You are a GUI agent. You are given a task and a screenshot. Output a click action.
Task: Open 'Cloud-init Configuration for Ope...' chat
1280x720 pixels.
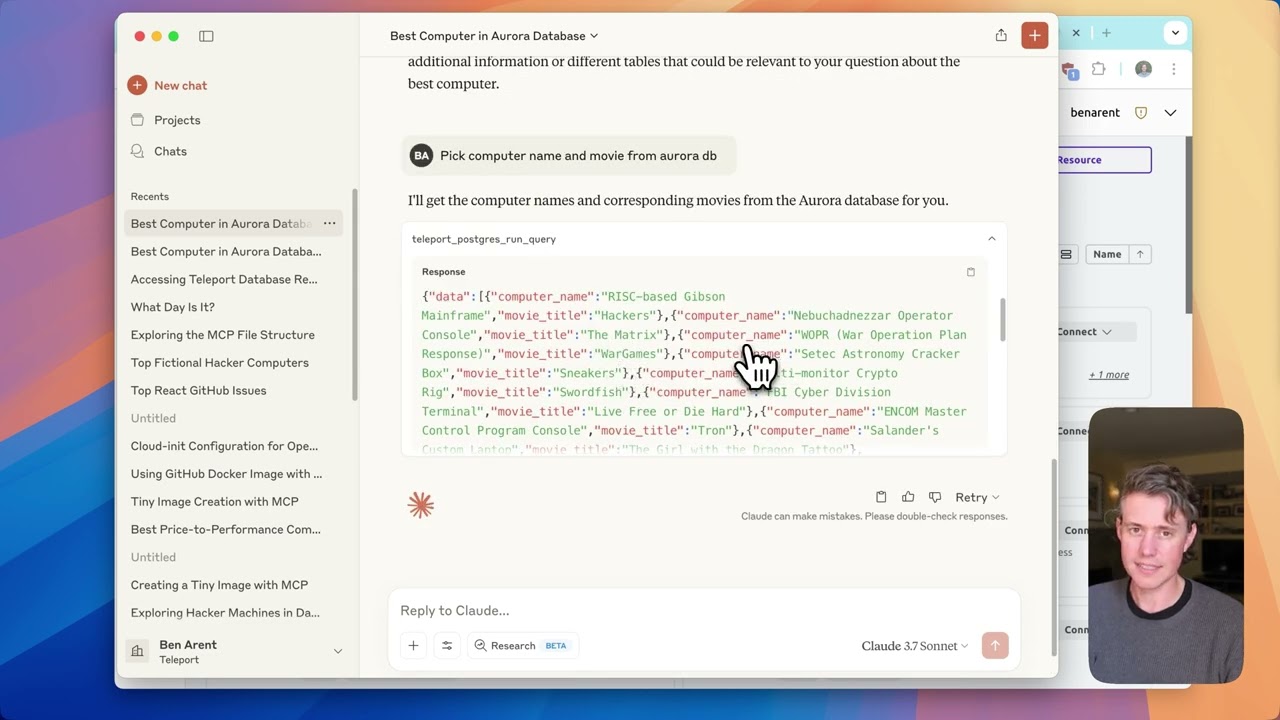224,446
